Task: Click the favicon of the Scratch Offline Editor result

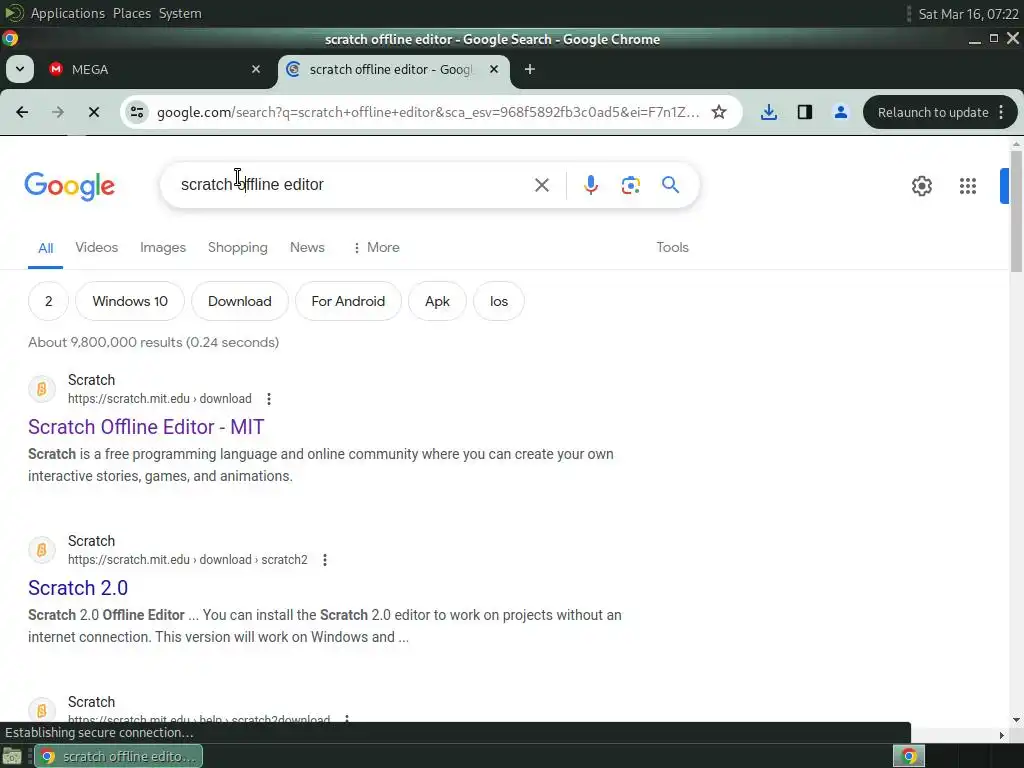Action: (42, 389)
